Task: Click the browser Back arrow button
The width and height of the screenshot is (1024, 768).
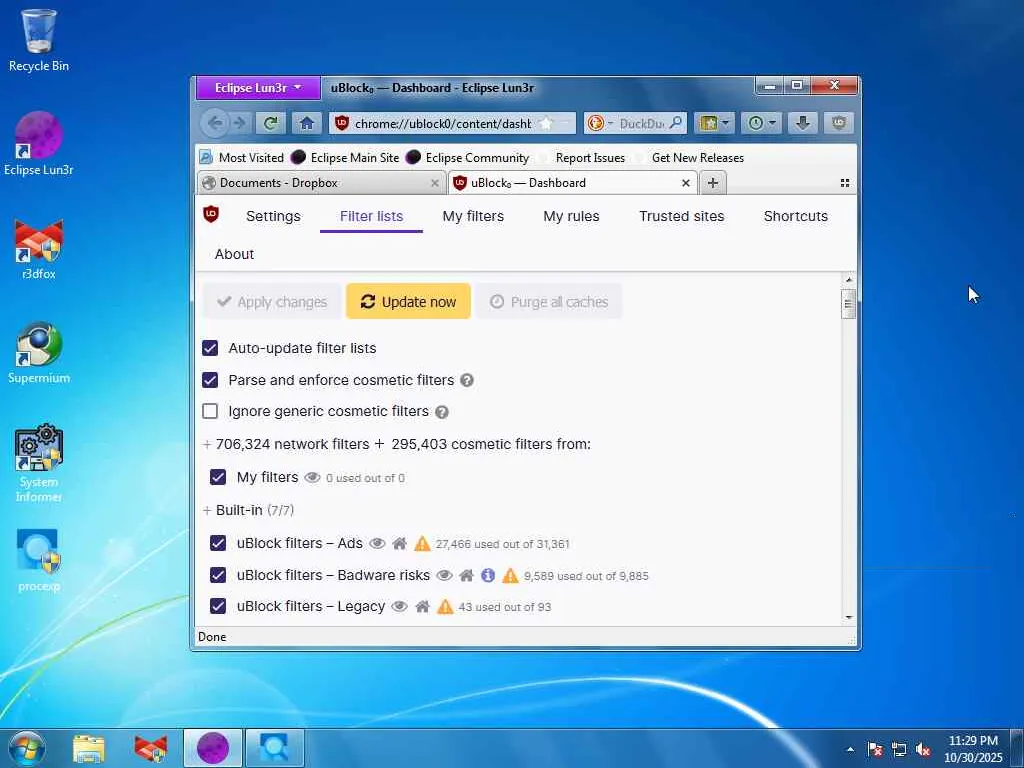Action: (215, 123)
